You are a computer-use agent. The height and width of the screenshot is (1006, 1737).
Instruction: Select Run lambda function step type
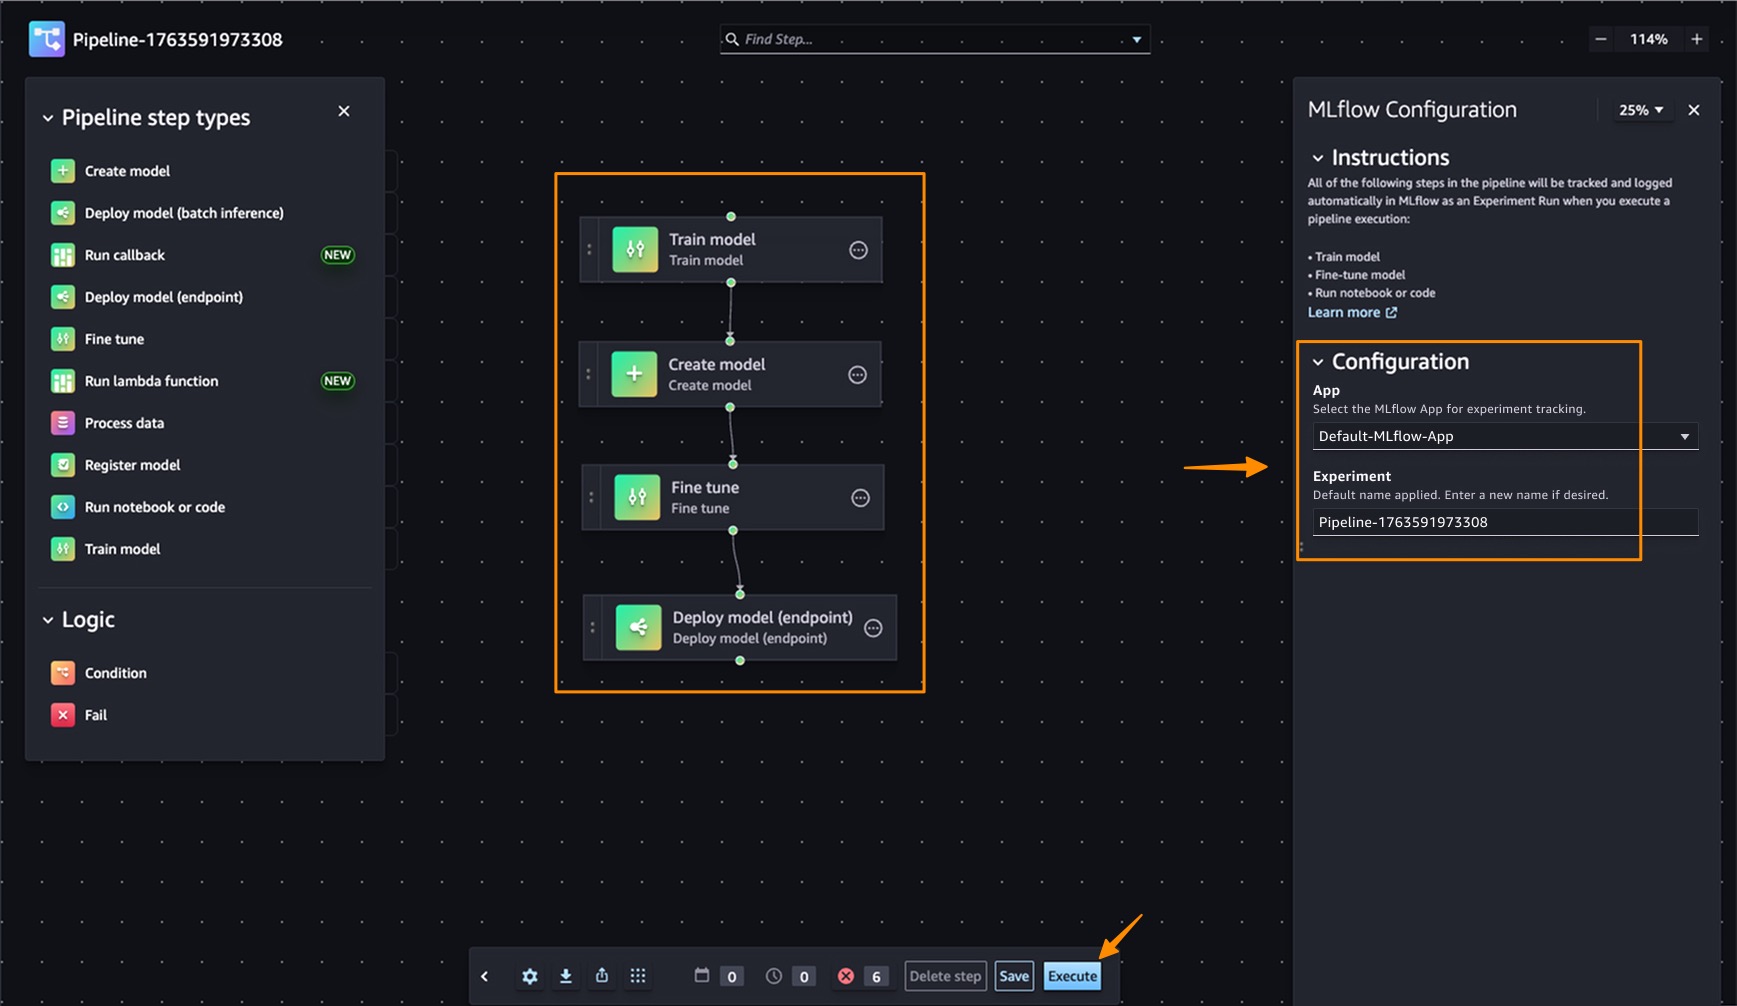(x=151, y=381)
